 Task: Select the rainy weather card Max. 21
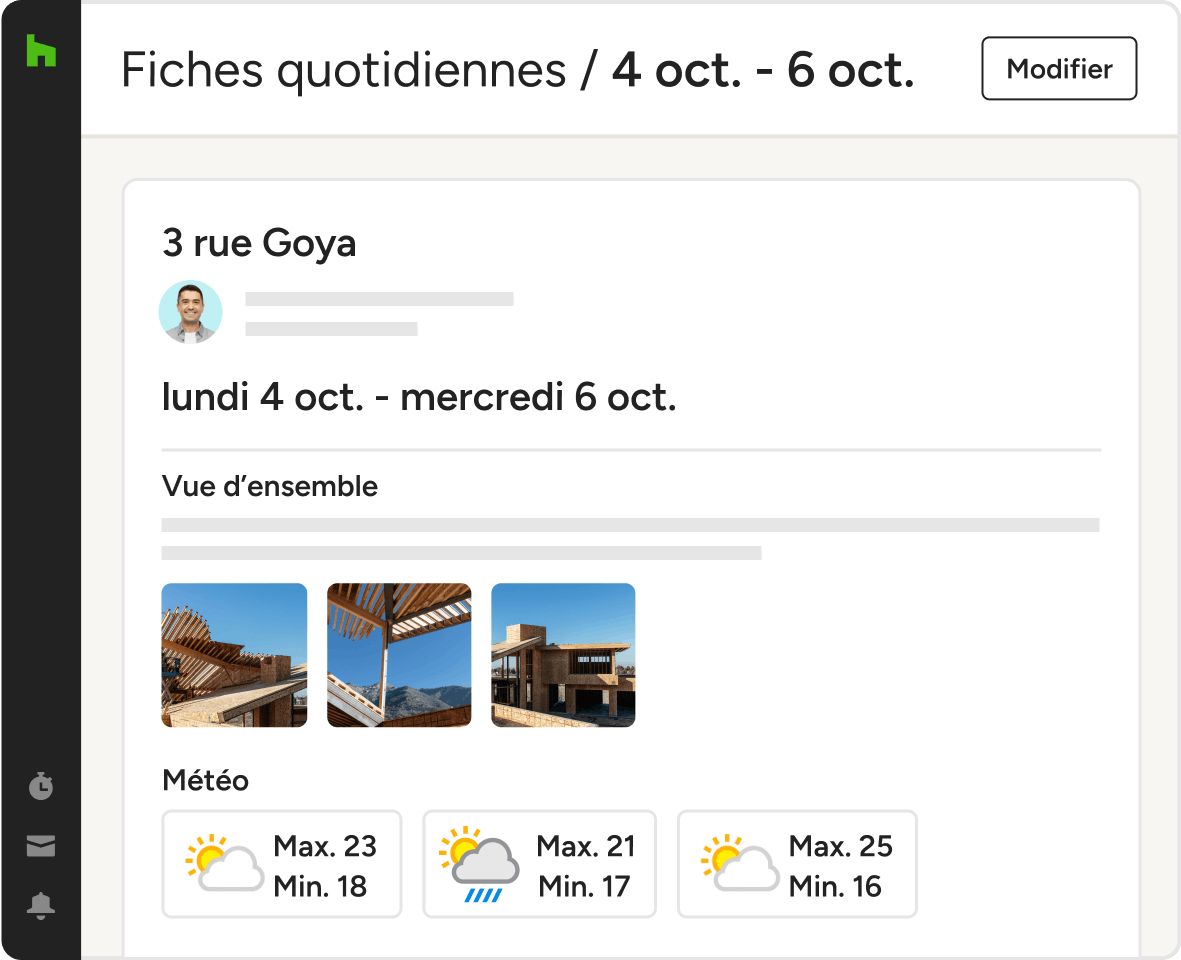click(x=539, y=864)
